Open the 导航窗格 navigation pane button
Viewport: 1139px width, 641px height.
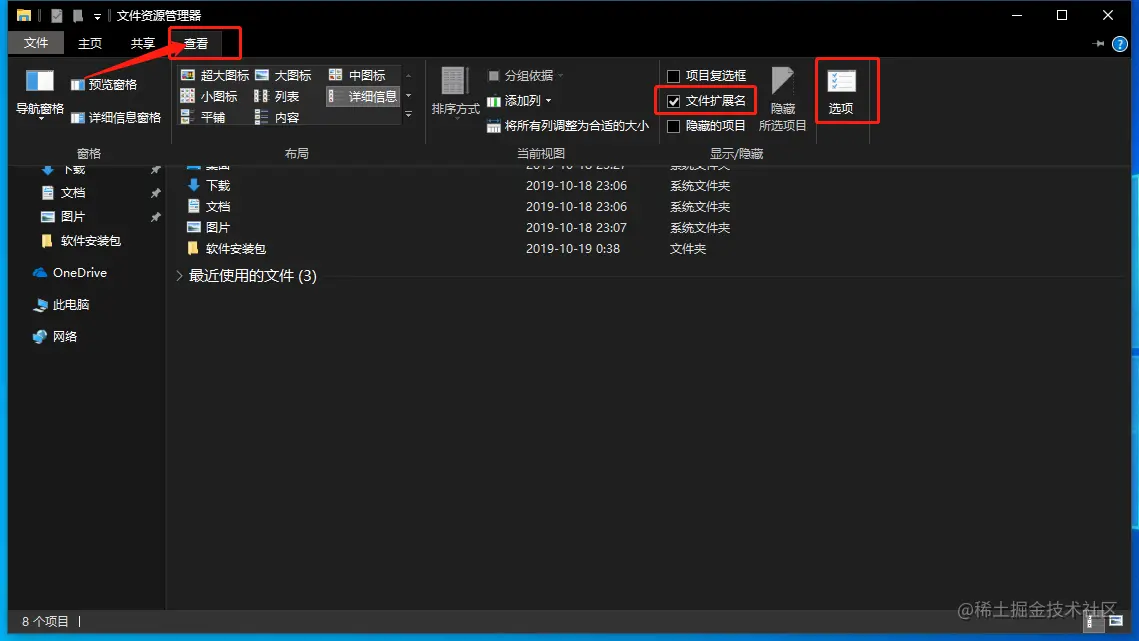[40, 93]
